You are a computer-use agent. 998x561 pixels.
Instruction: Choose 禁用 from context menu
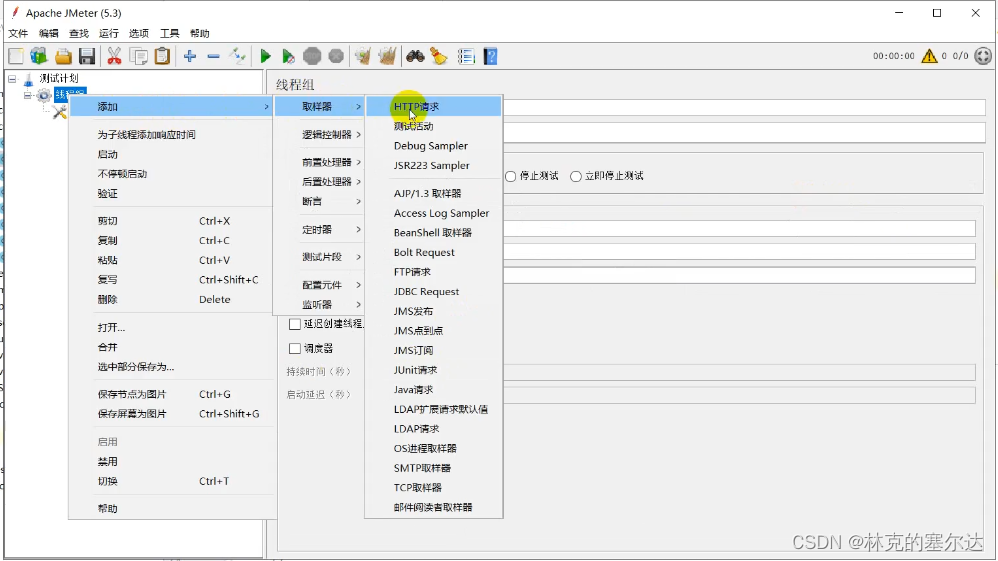[x=171, y=462]
